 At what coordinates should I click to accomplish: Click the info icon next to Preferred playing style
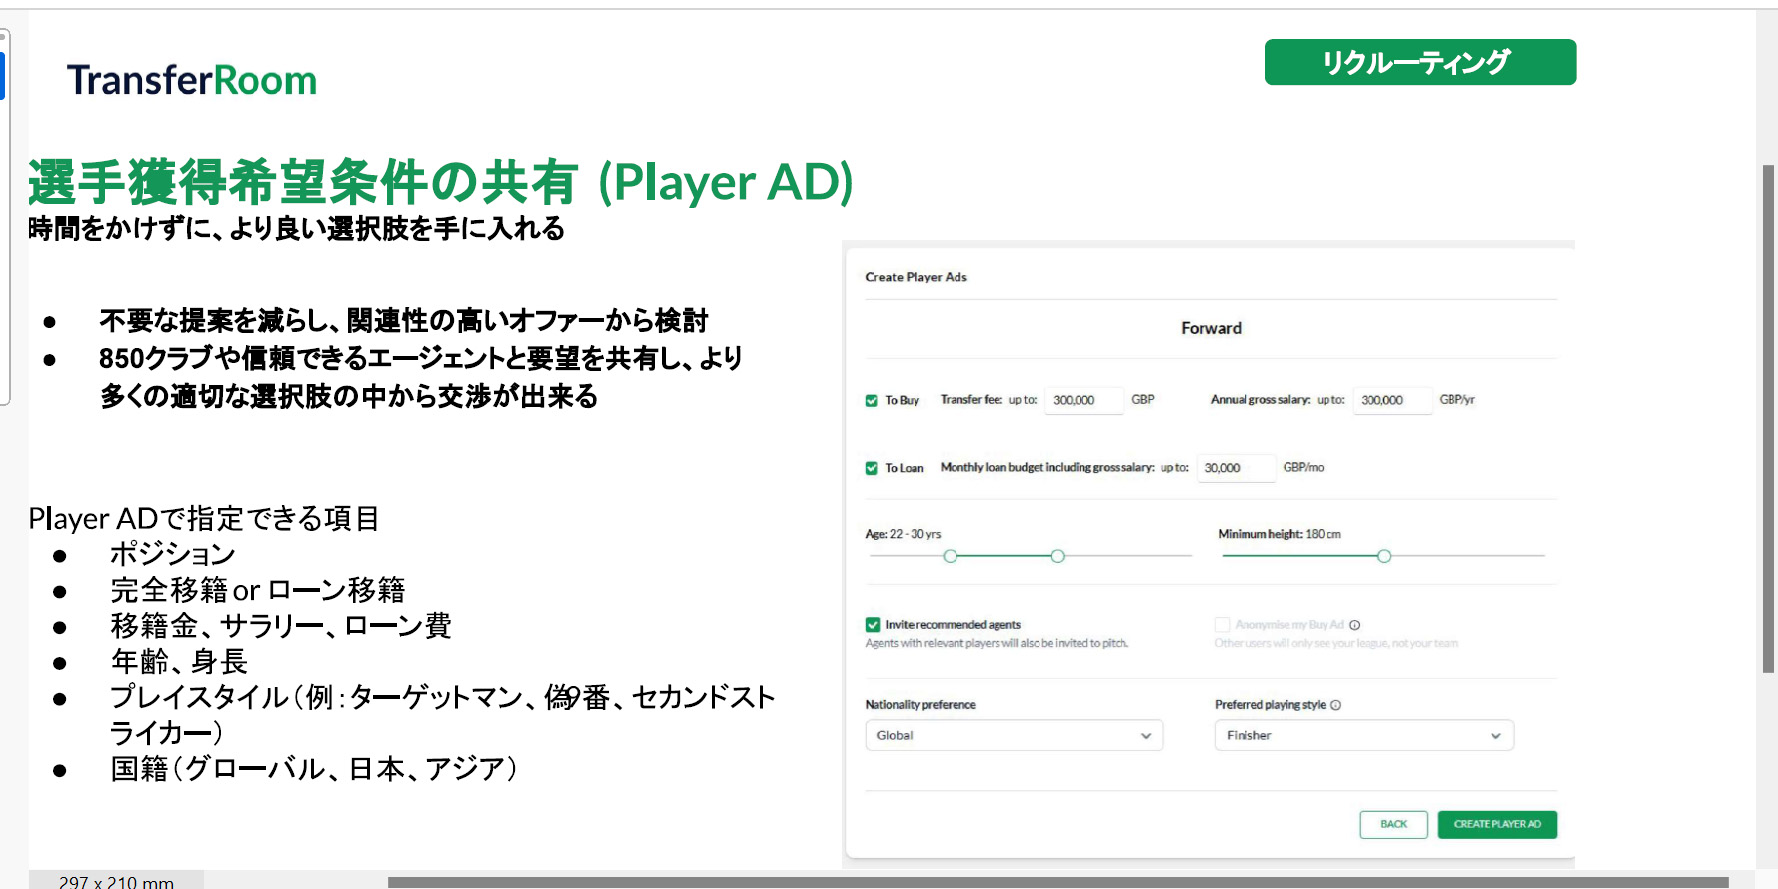(1336, 705)
